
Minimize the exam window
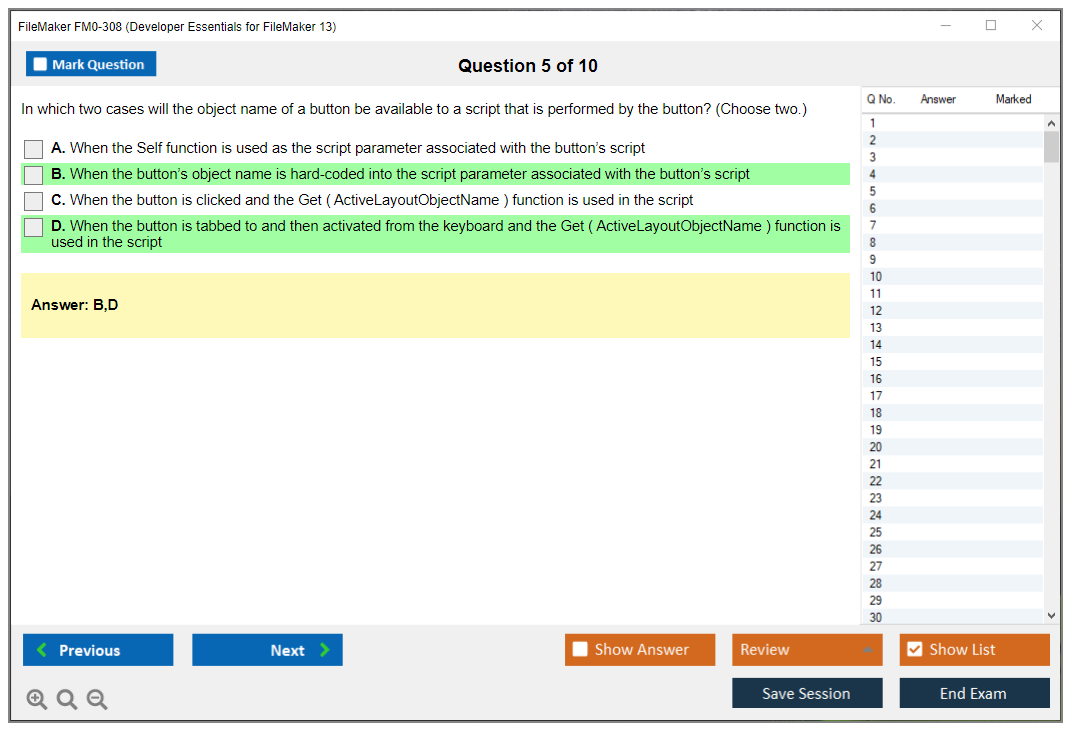pyautogui.click(x=945, y=26)
